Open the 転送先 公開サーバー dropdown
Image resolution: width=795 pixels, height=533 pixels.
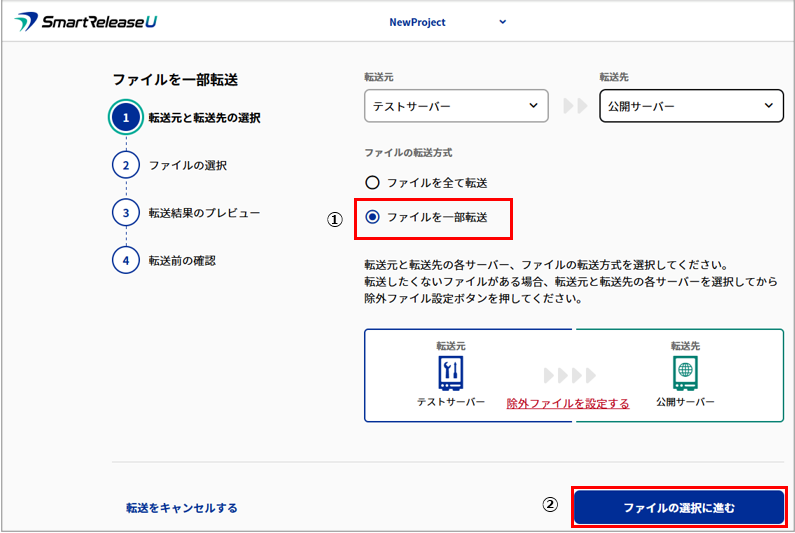coord(691,106)
